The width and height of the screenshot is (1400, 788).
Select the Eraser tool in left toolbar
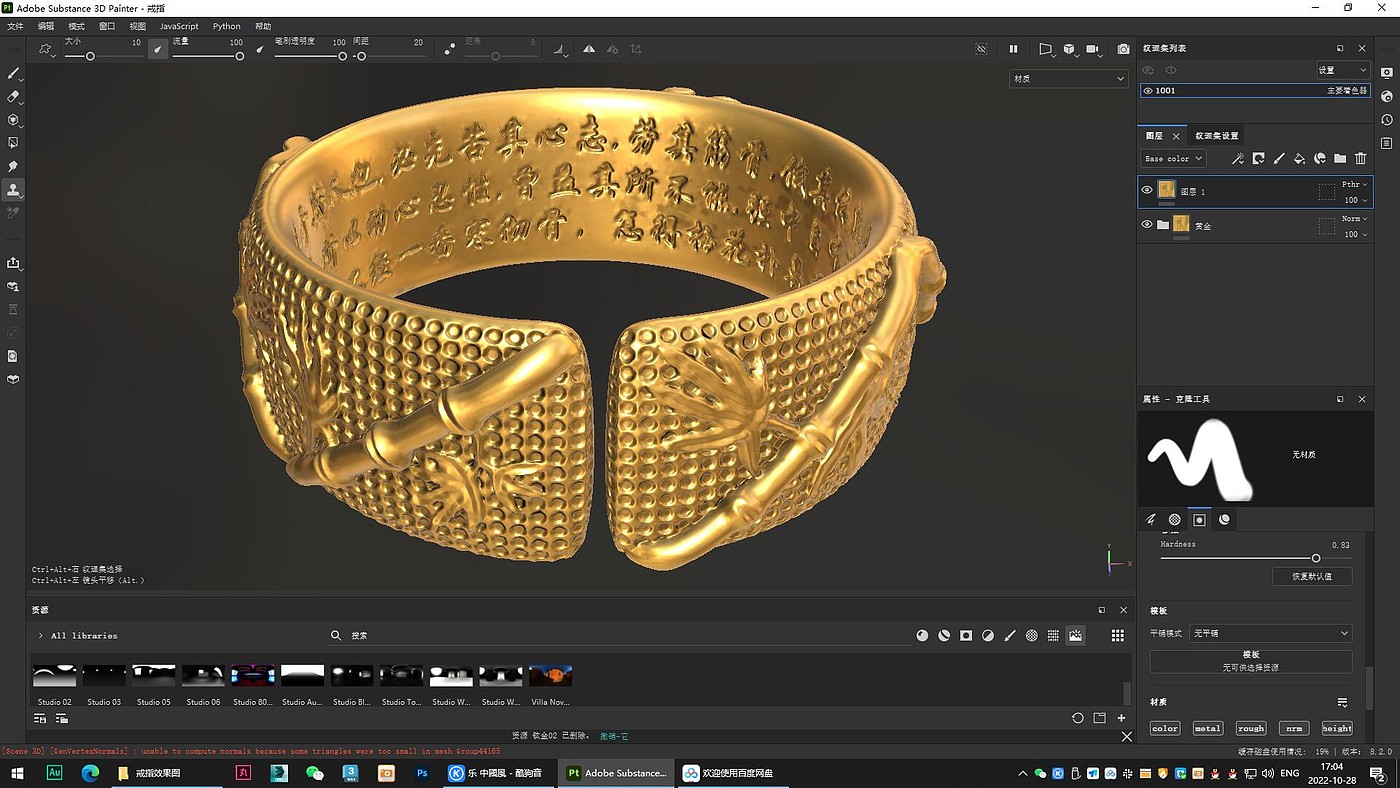[13, 97]
